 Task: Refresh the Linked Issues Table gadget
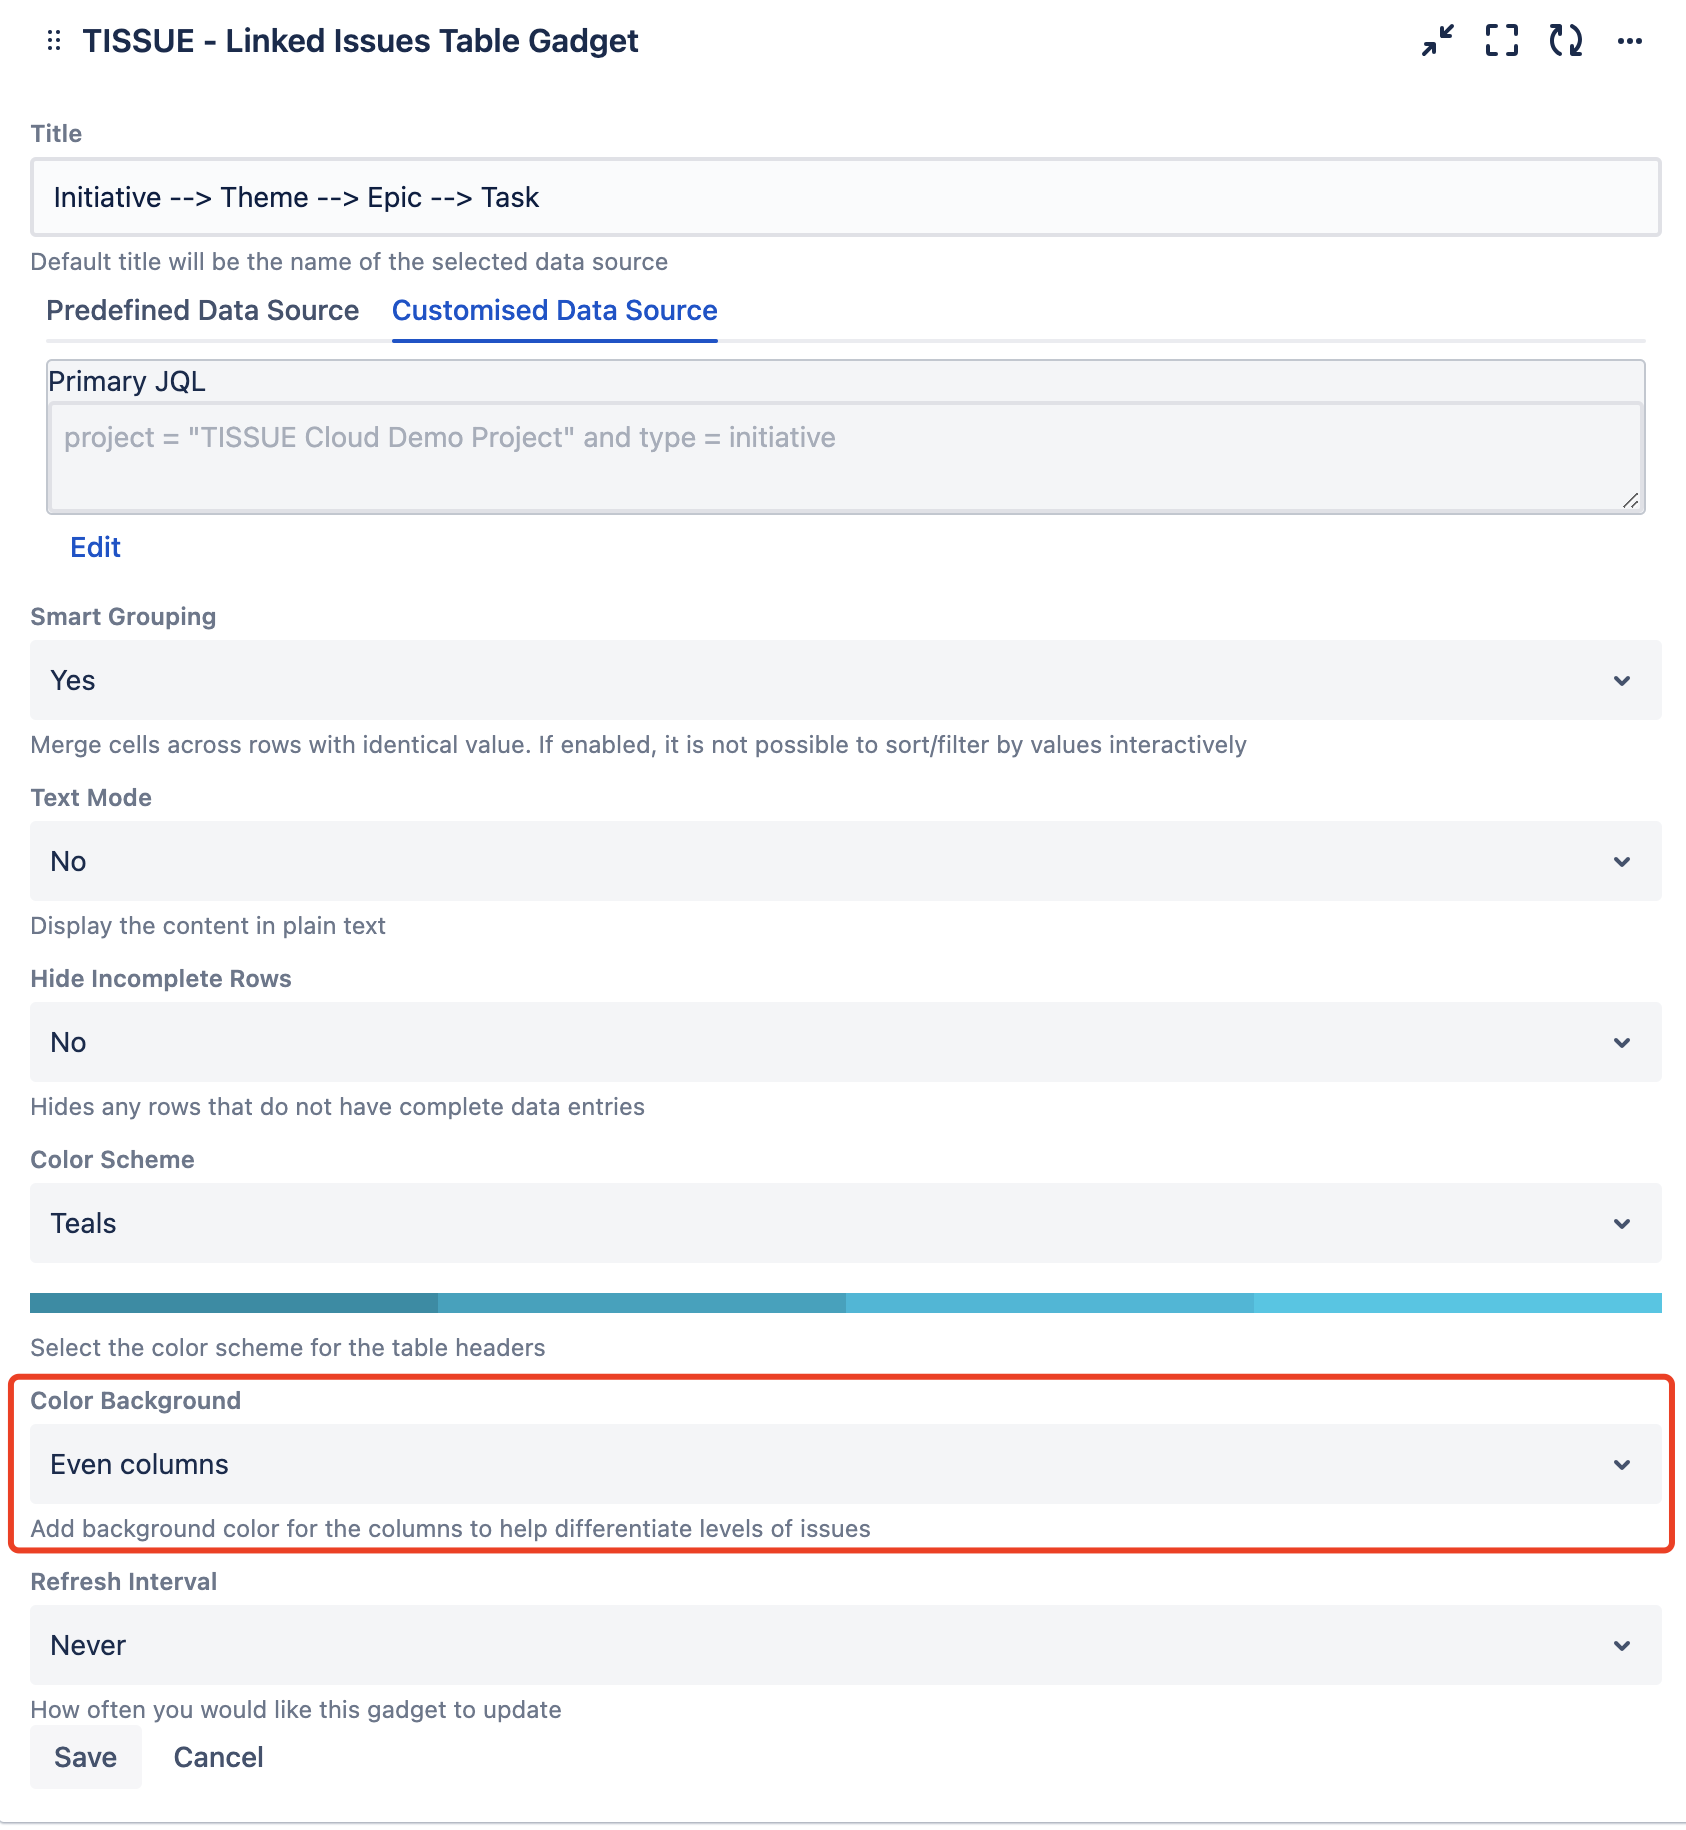tap(1565, 41)
